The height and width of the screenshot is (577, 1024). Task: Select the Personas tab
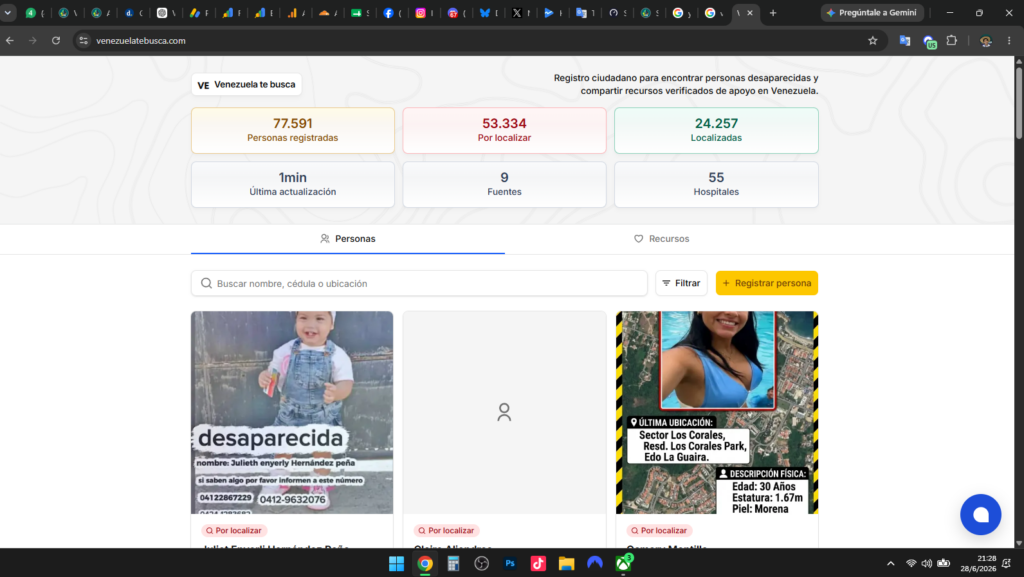tap(347, 239)
